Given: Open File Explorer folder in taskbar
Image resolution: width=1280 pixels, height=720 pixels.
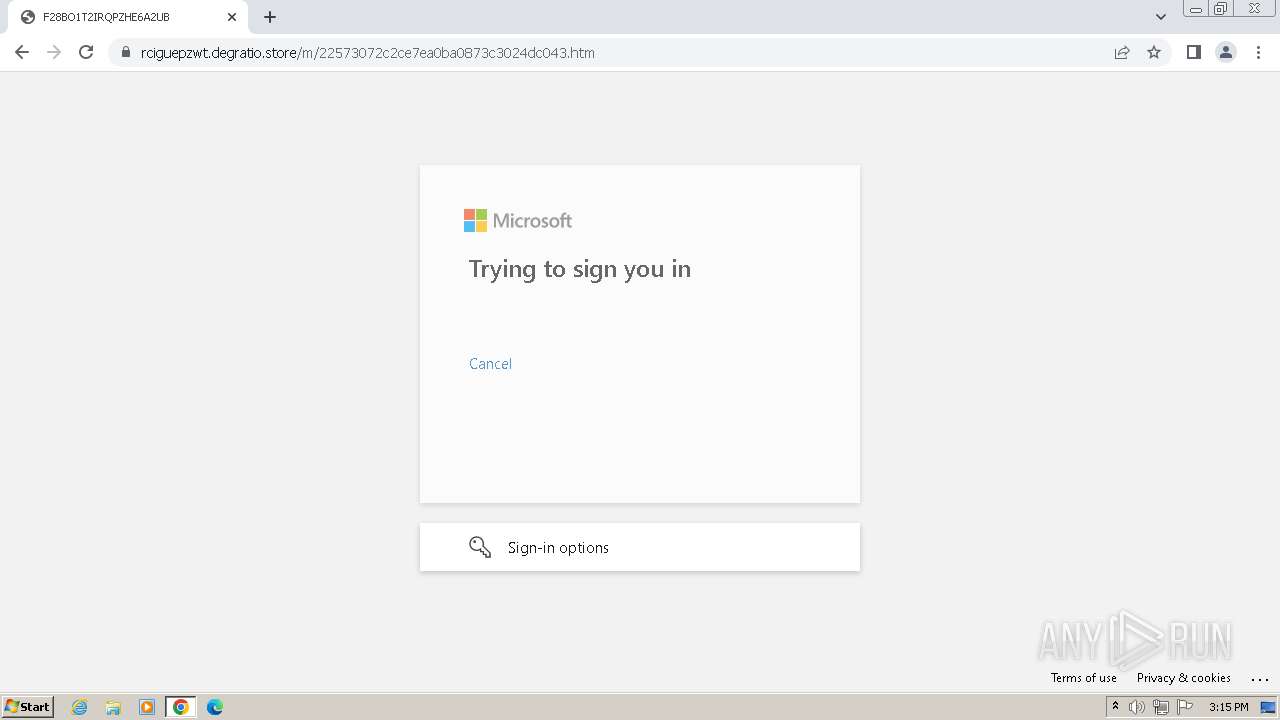Looking at the screenshot, I should point(113,707).
